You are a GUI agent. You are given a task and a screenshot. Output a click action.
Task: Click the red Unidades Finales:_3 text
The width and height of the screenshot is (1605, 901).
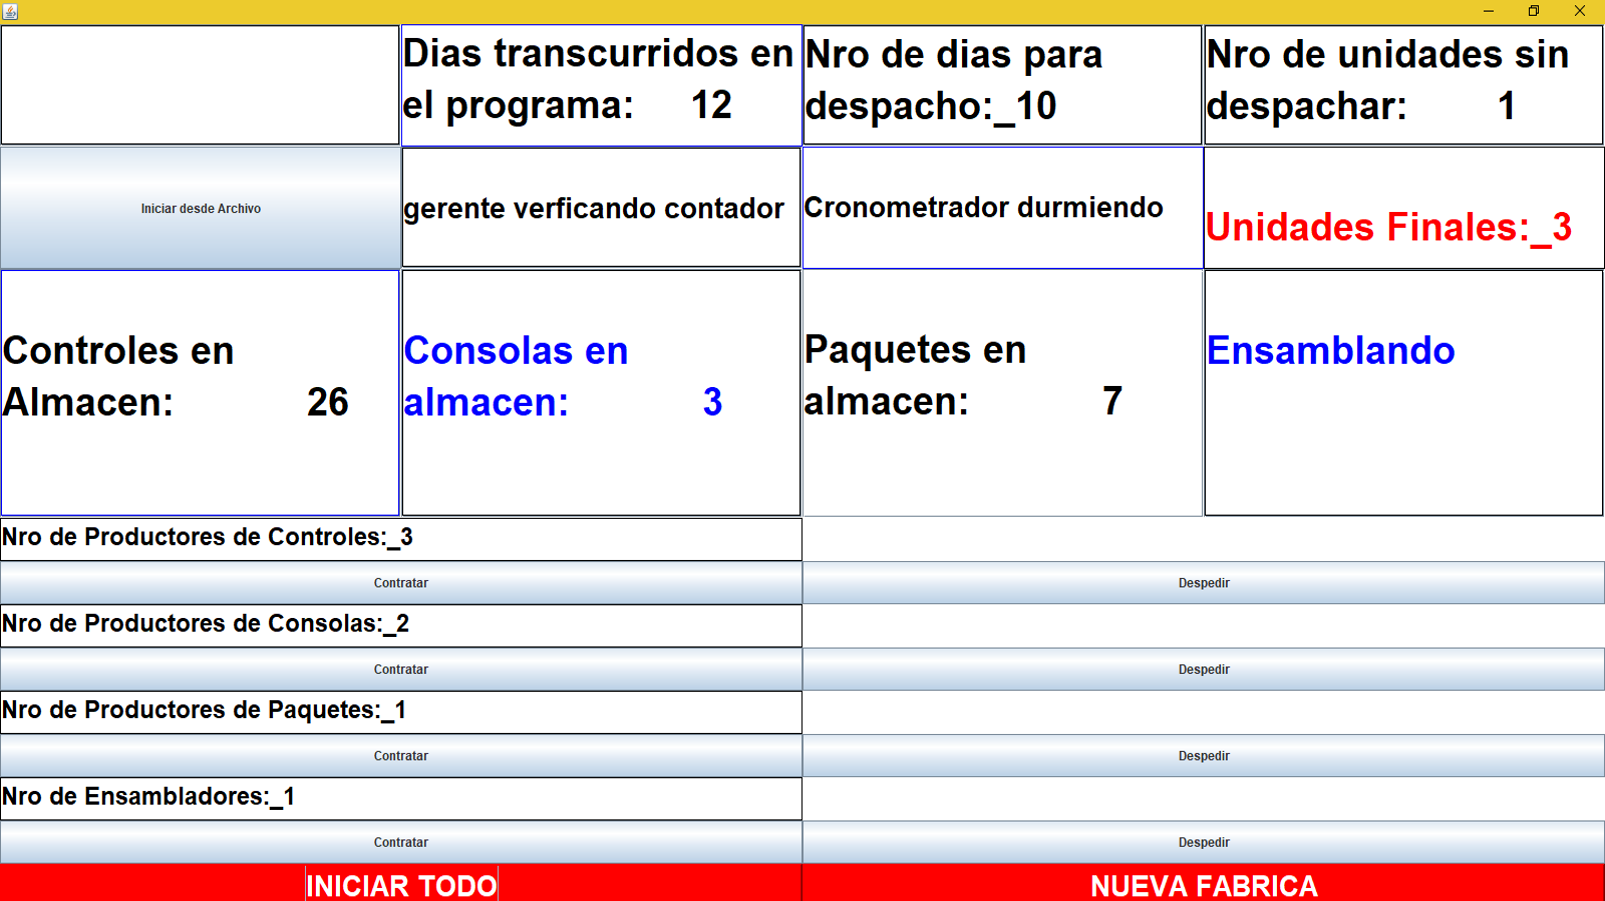pyautogui.click(x=1388, y=227)
